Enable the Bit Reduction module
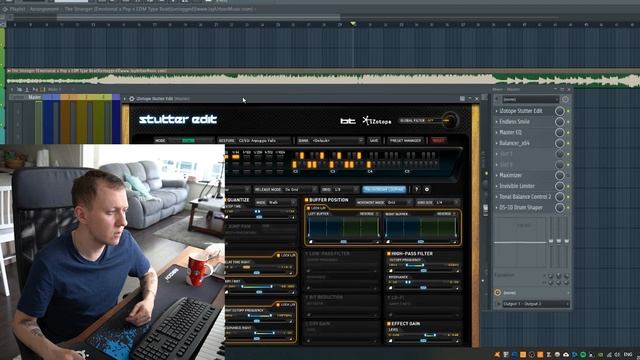 pos(307,297)
